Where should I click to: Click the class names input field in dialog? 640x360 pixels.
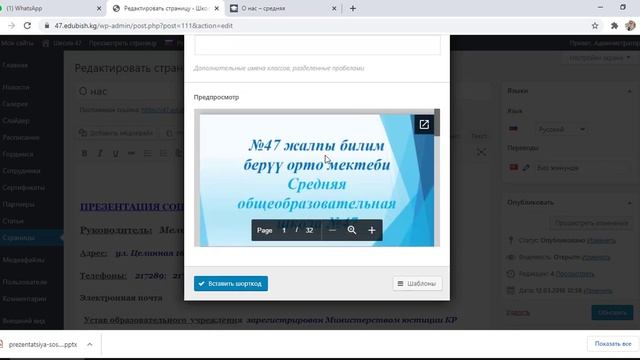pos(318,44)
